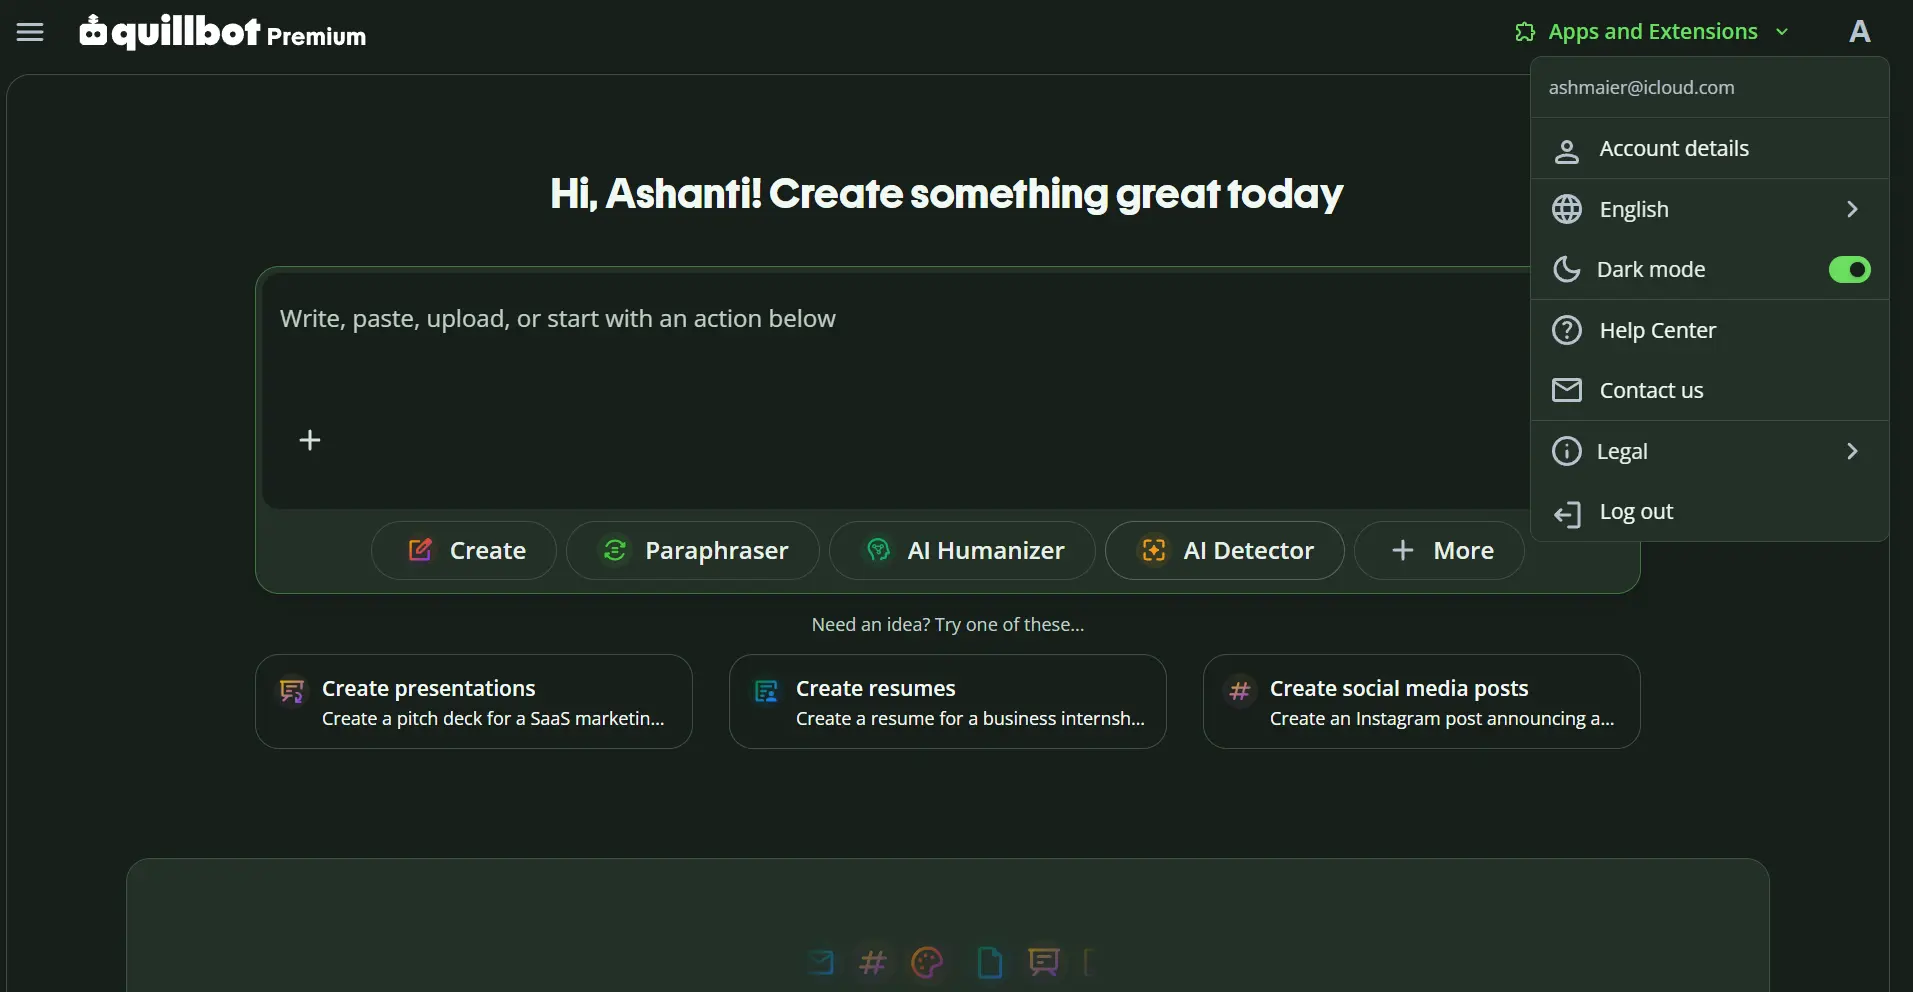Screen dimensions: 1913x992
Task: Open Account details from the profile menu
Action: click(1710, 149)
